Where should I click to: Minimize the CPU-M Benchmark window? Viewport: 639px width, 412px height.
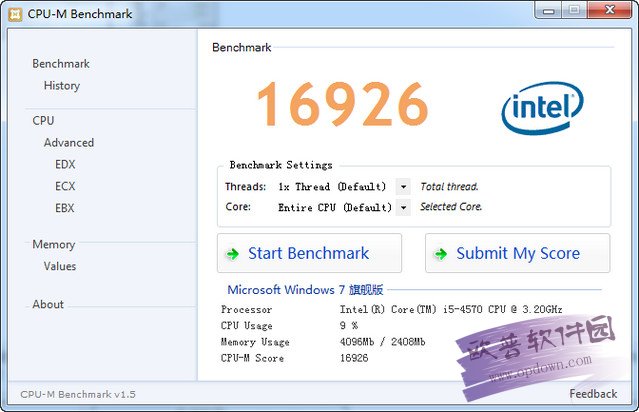(x=549, y=10)
